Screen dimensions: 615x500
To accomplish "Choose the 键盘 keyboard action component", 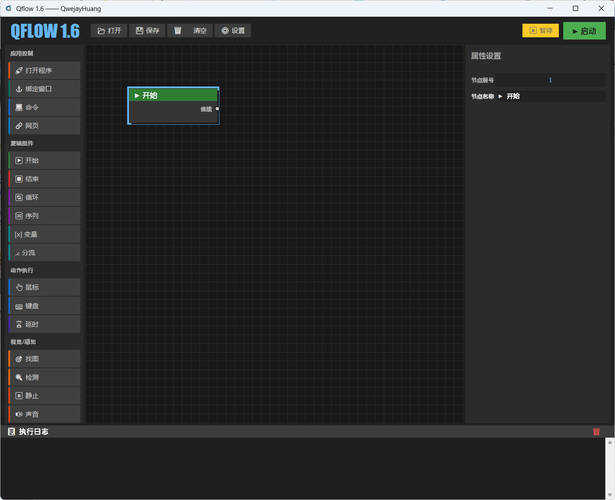I will point(44,306).
